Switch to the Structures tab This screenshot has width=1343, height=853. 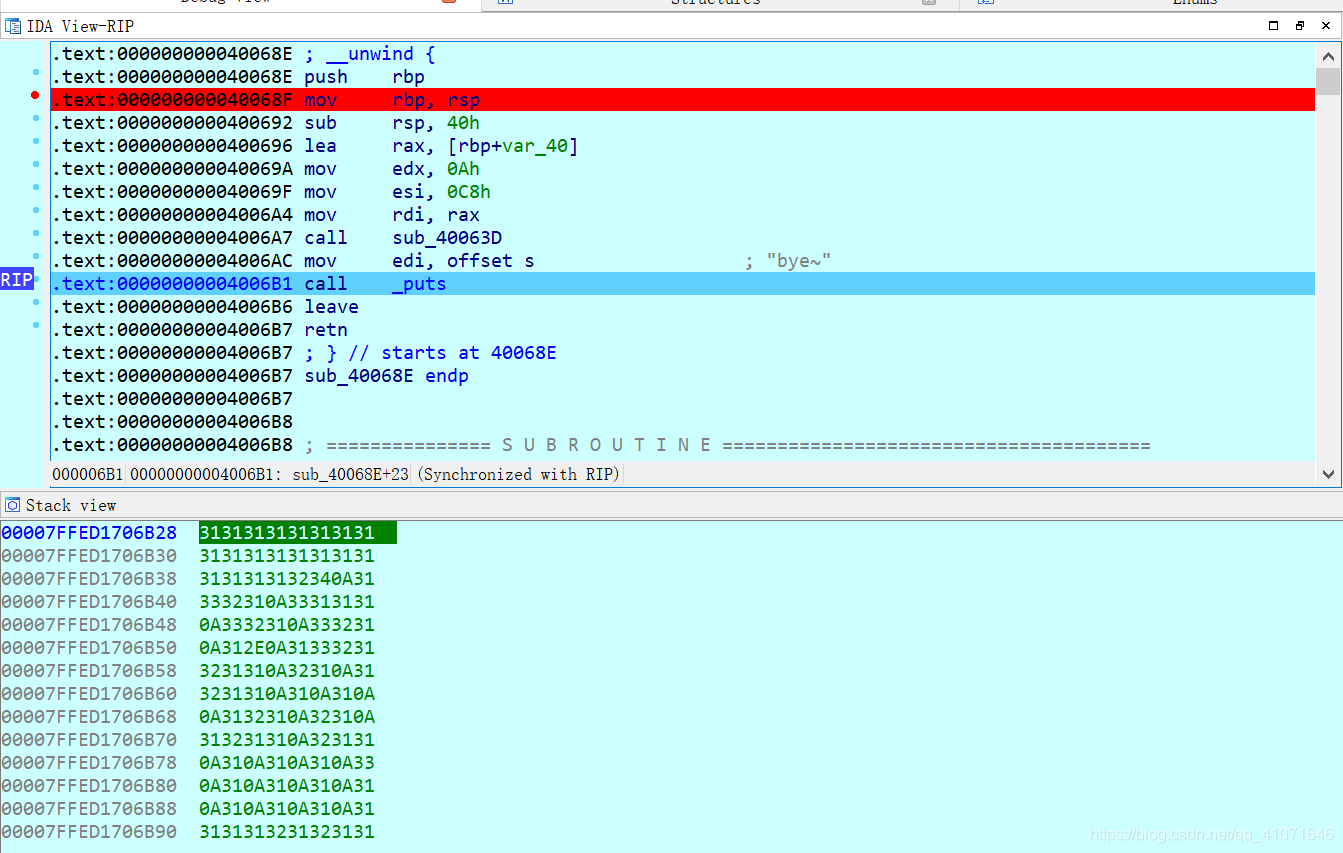715,3
